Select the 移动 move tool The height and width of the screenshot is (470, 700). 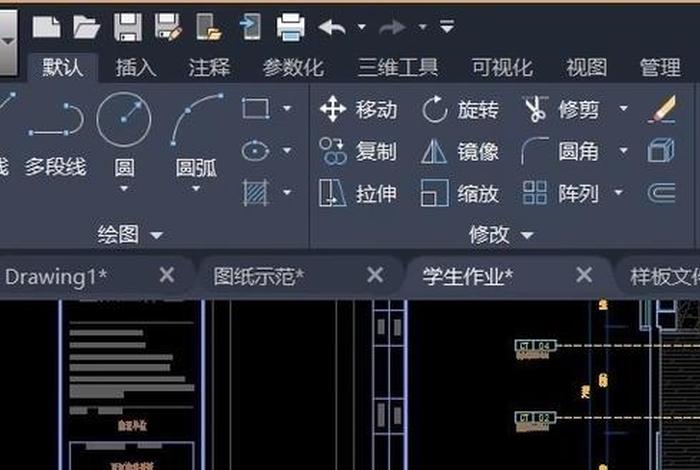358,109
